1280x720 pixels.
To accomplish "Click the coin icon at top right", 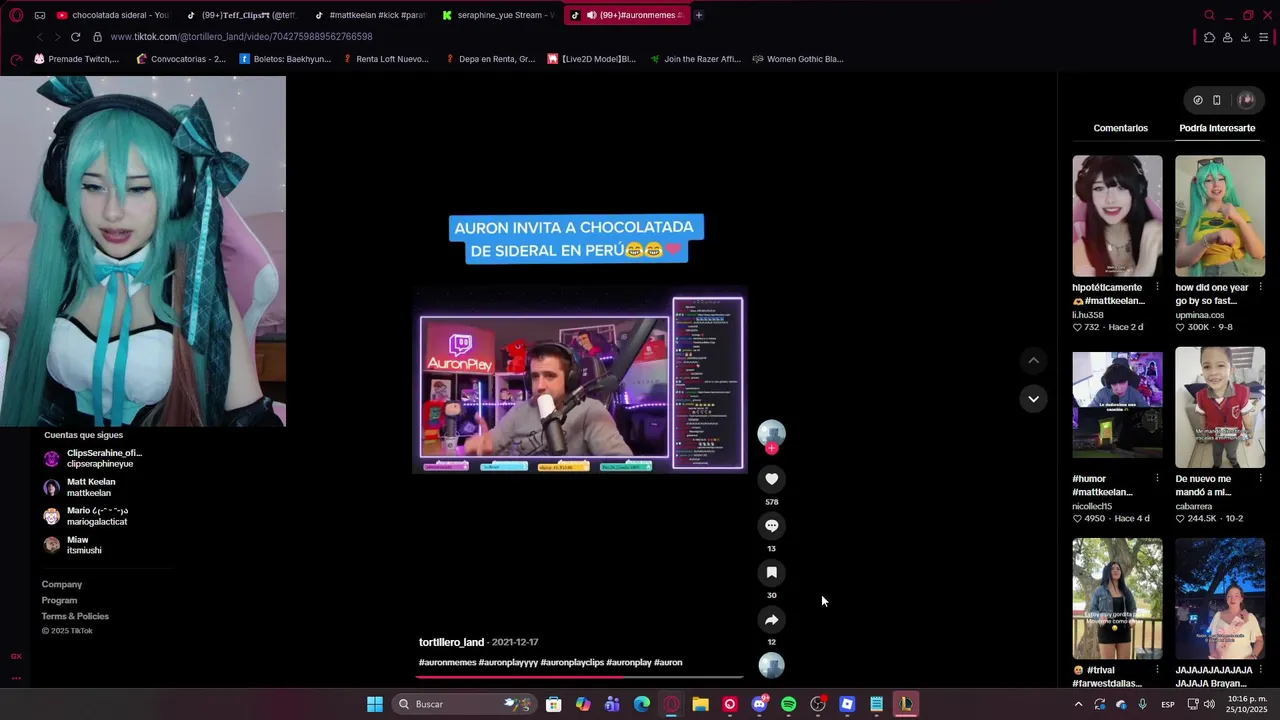I will click(x=1198, y=100).
